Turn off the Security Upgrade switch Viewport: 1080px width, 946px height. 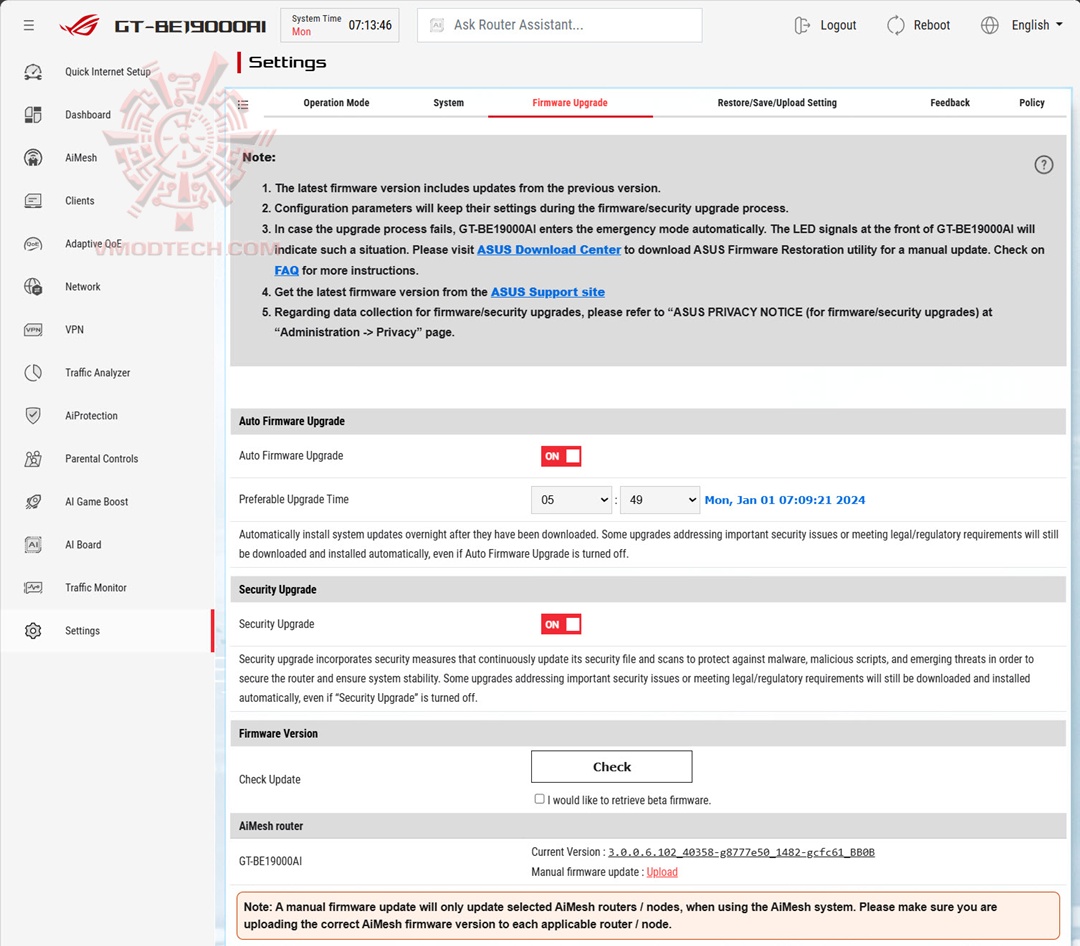[x=561, y=624]
